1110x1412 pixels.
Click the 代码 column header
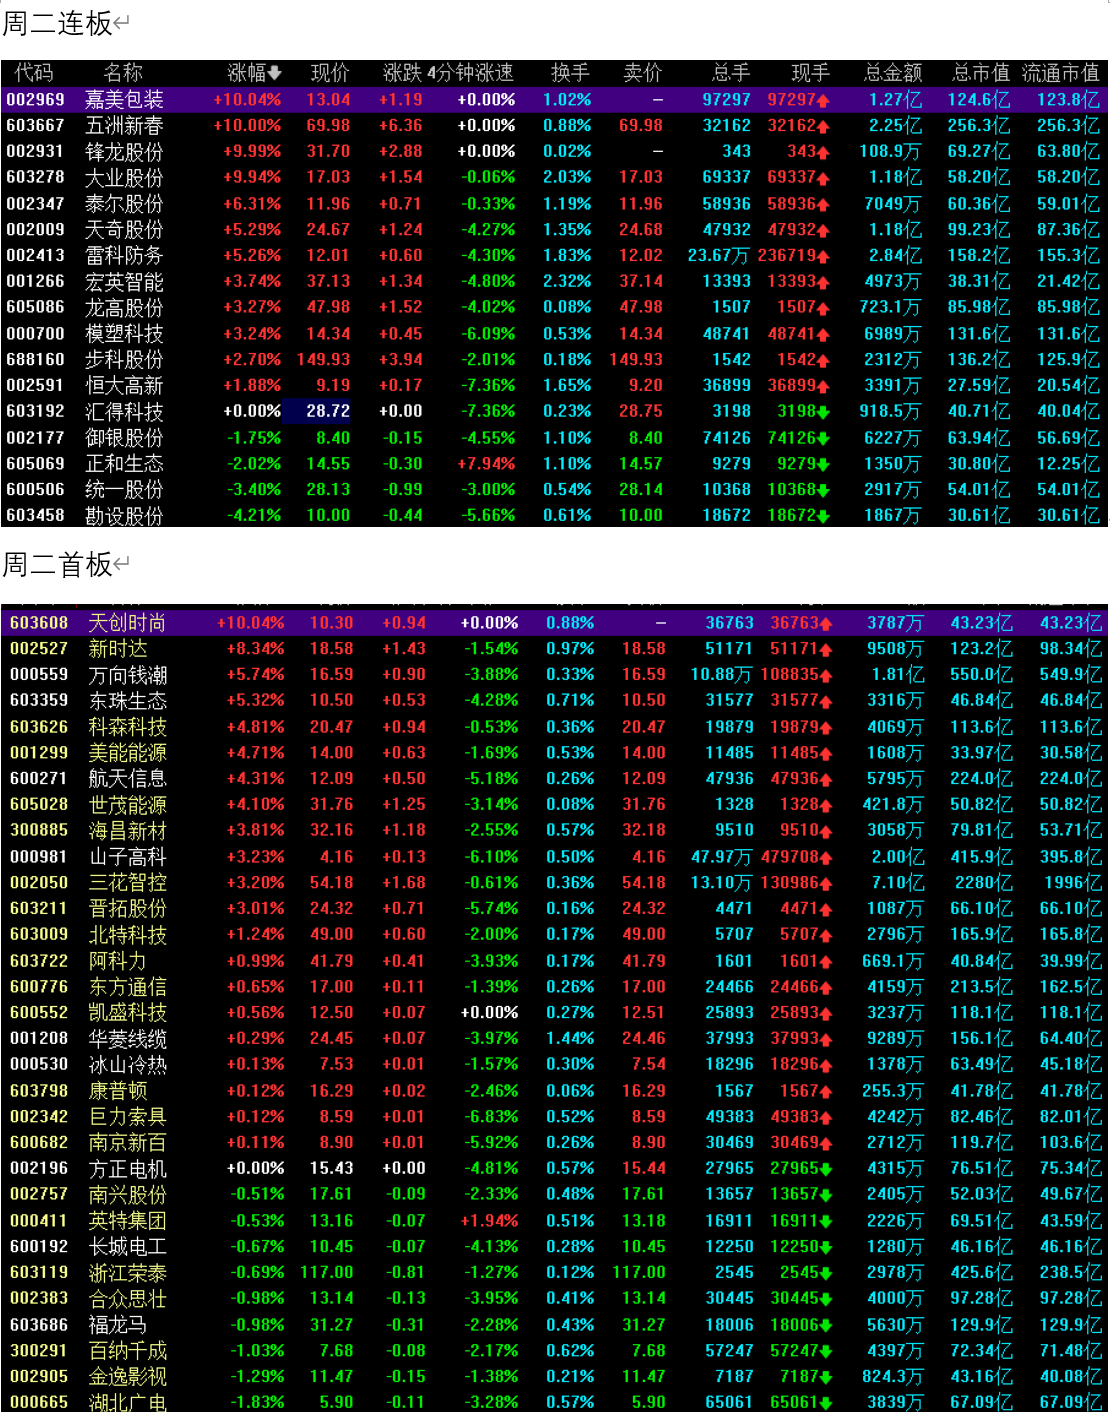pyautogui.click(x=33, y=73)
